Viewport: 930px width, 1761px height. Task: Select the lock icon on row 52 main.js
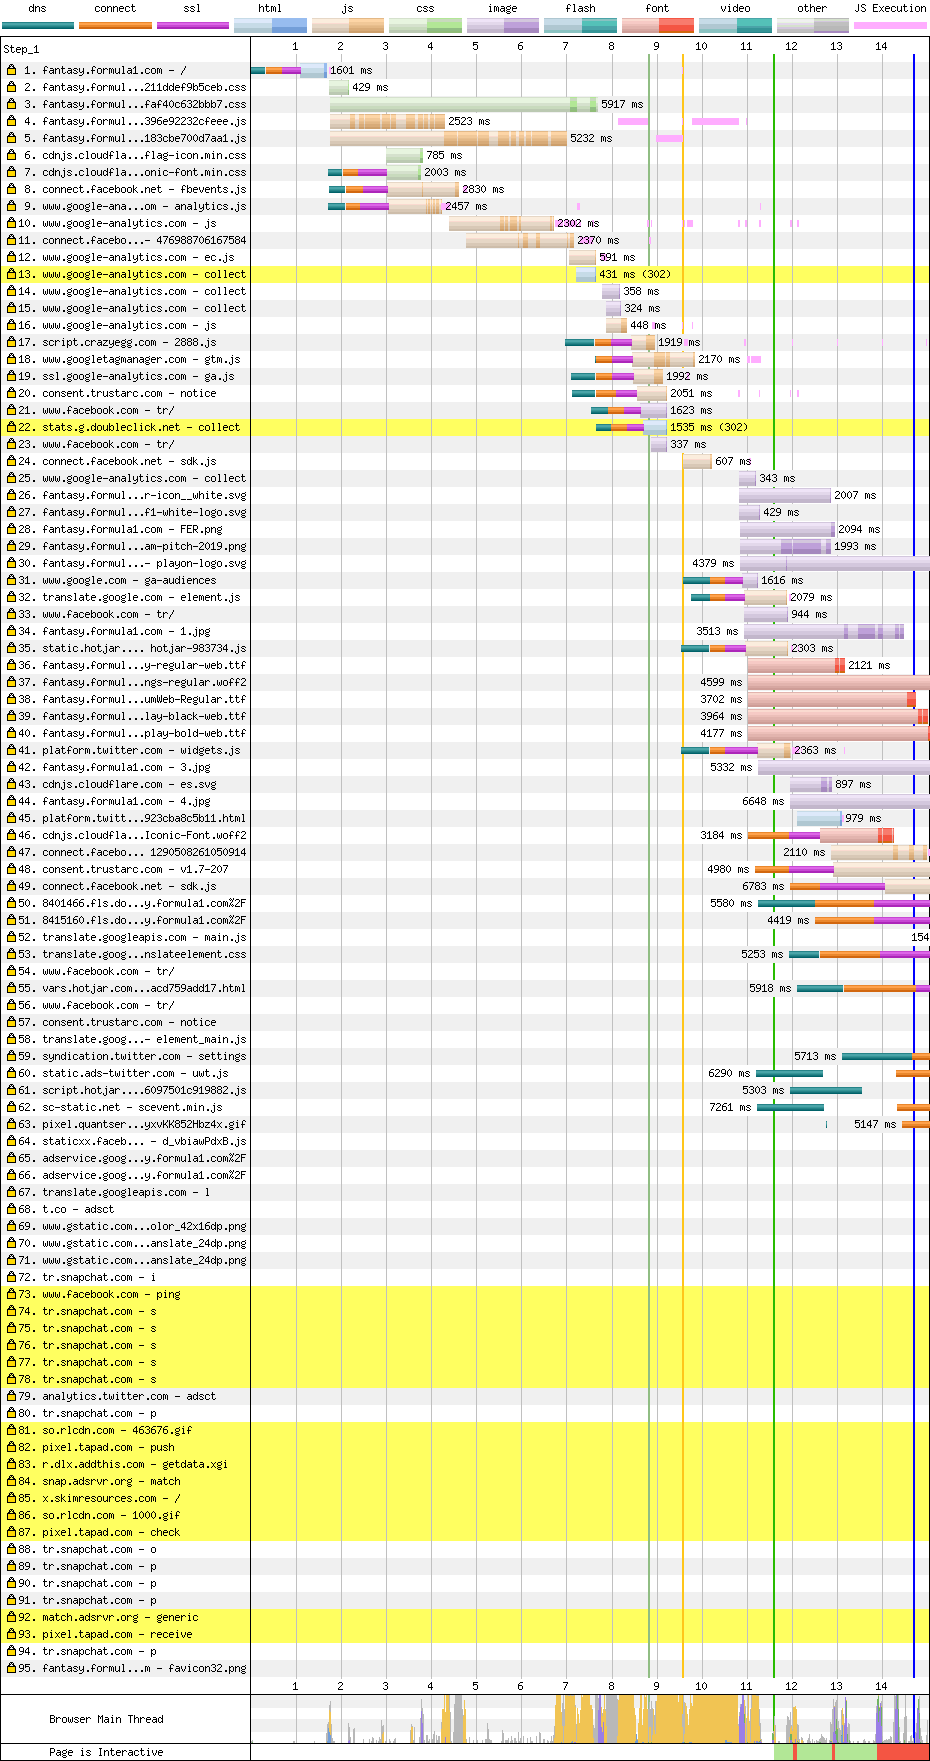pos(12,937)
